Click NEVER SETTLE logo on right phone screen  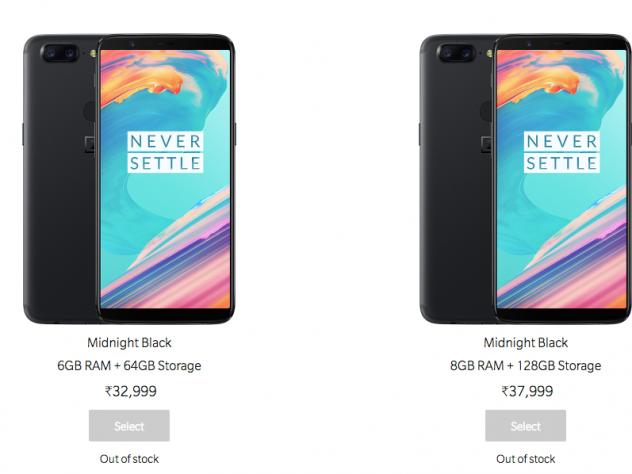pyautogui.click(x=561, y=152)
